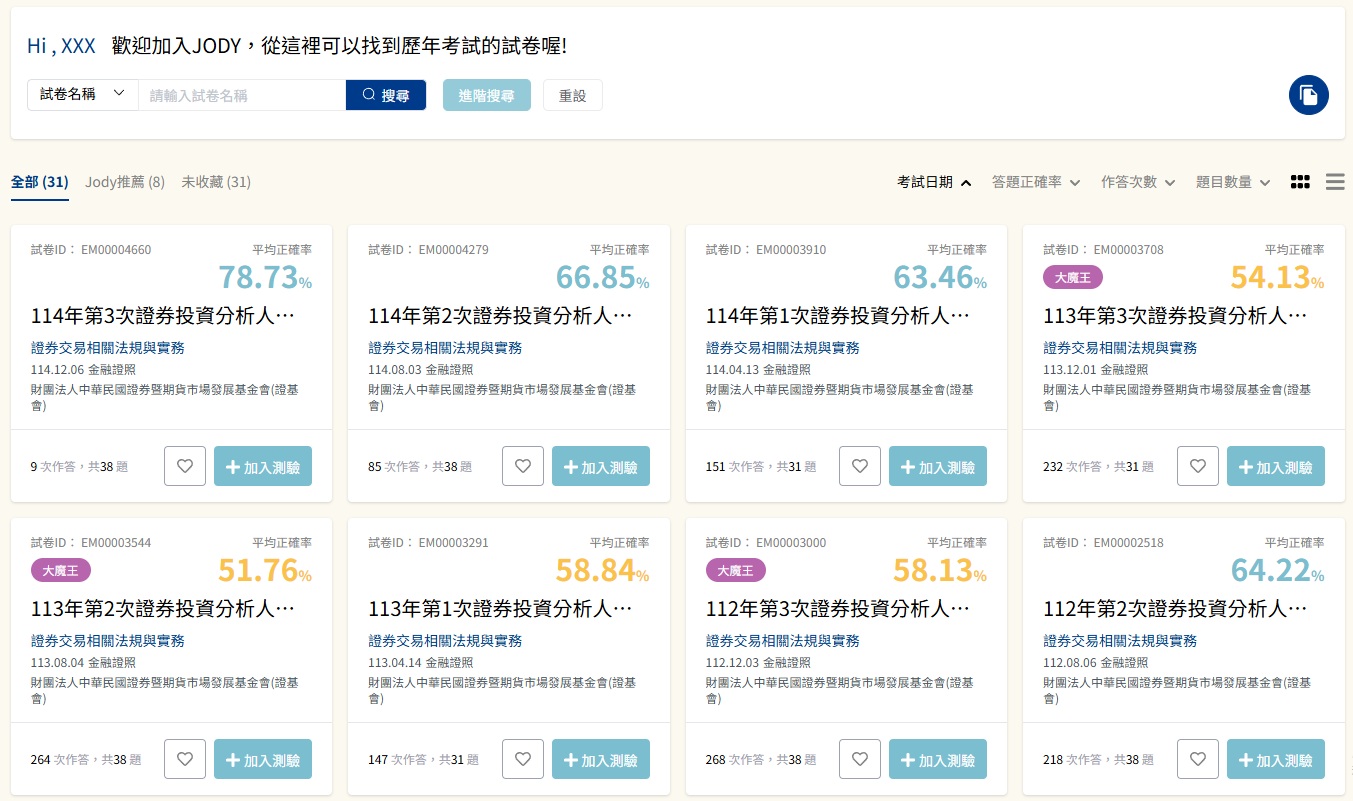This screenshot has width=1353, height=801.
Task: Click heart icon on 113年第1次 exam card
Action: [x=522, y=759]
